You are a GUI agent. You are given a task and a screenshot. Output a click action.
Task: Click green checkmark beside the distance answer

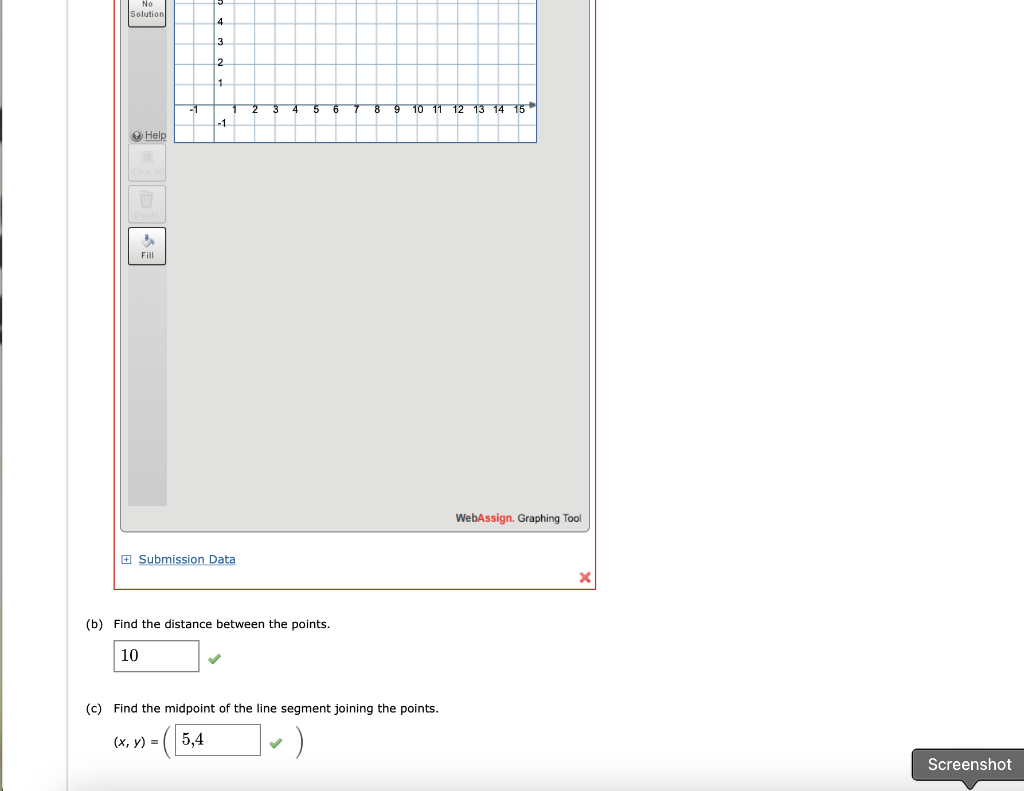(x=213, y=658)
